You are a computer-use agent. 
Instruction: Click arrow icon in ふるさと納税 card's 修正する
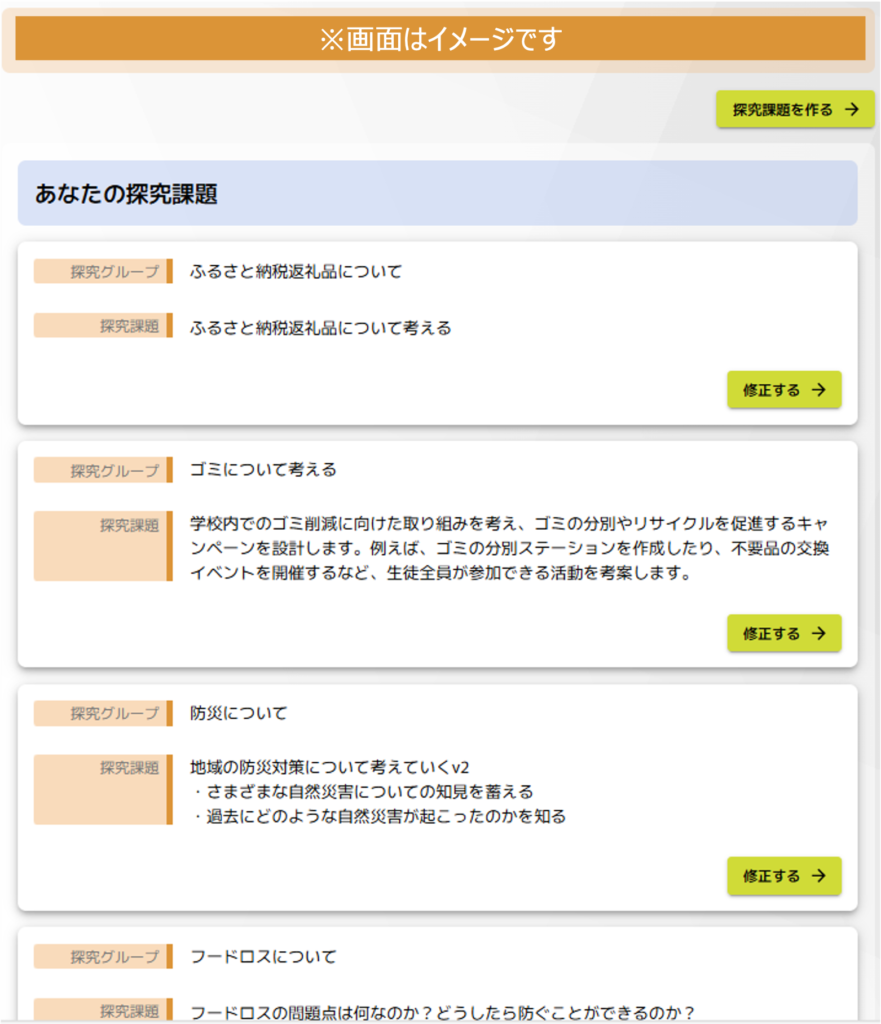click(819, 390)
